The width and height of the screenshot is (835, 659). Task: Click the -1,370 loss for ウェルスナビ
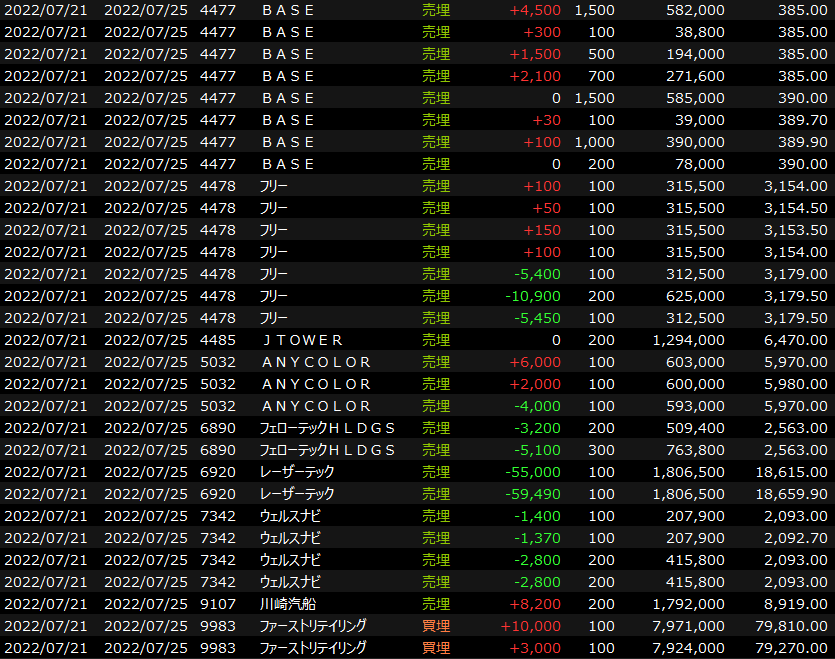(x=539, y=538)
